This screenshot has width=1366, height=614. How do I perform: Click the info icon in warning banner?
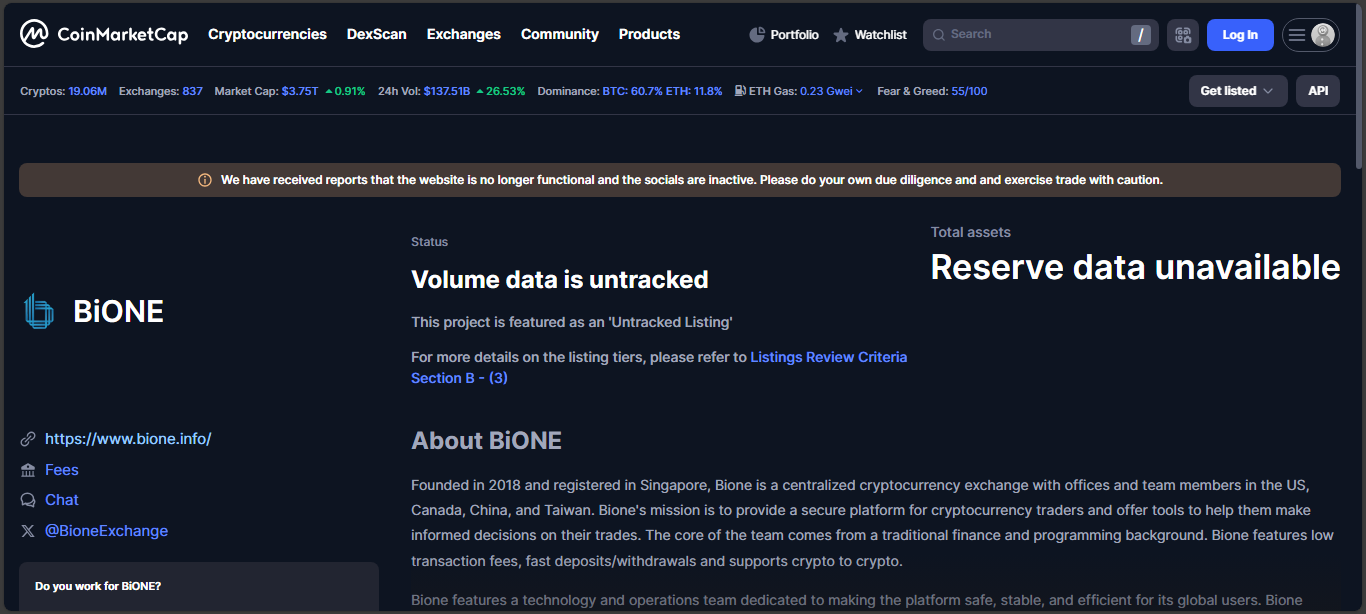[205, 180]
